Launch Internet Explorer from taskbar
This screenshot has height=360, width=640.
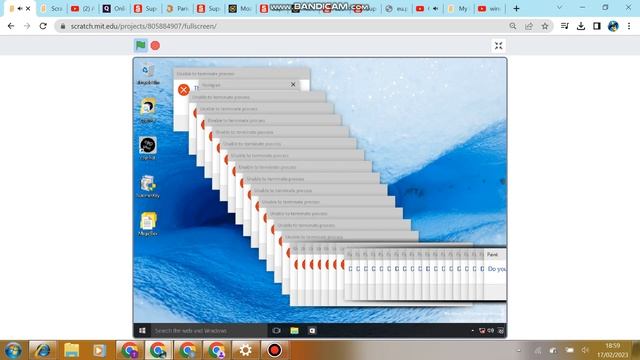tap(42, 350)
